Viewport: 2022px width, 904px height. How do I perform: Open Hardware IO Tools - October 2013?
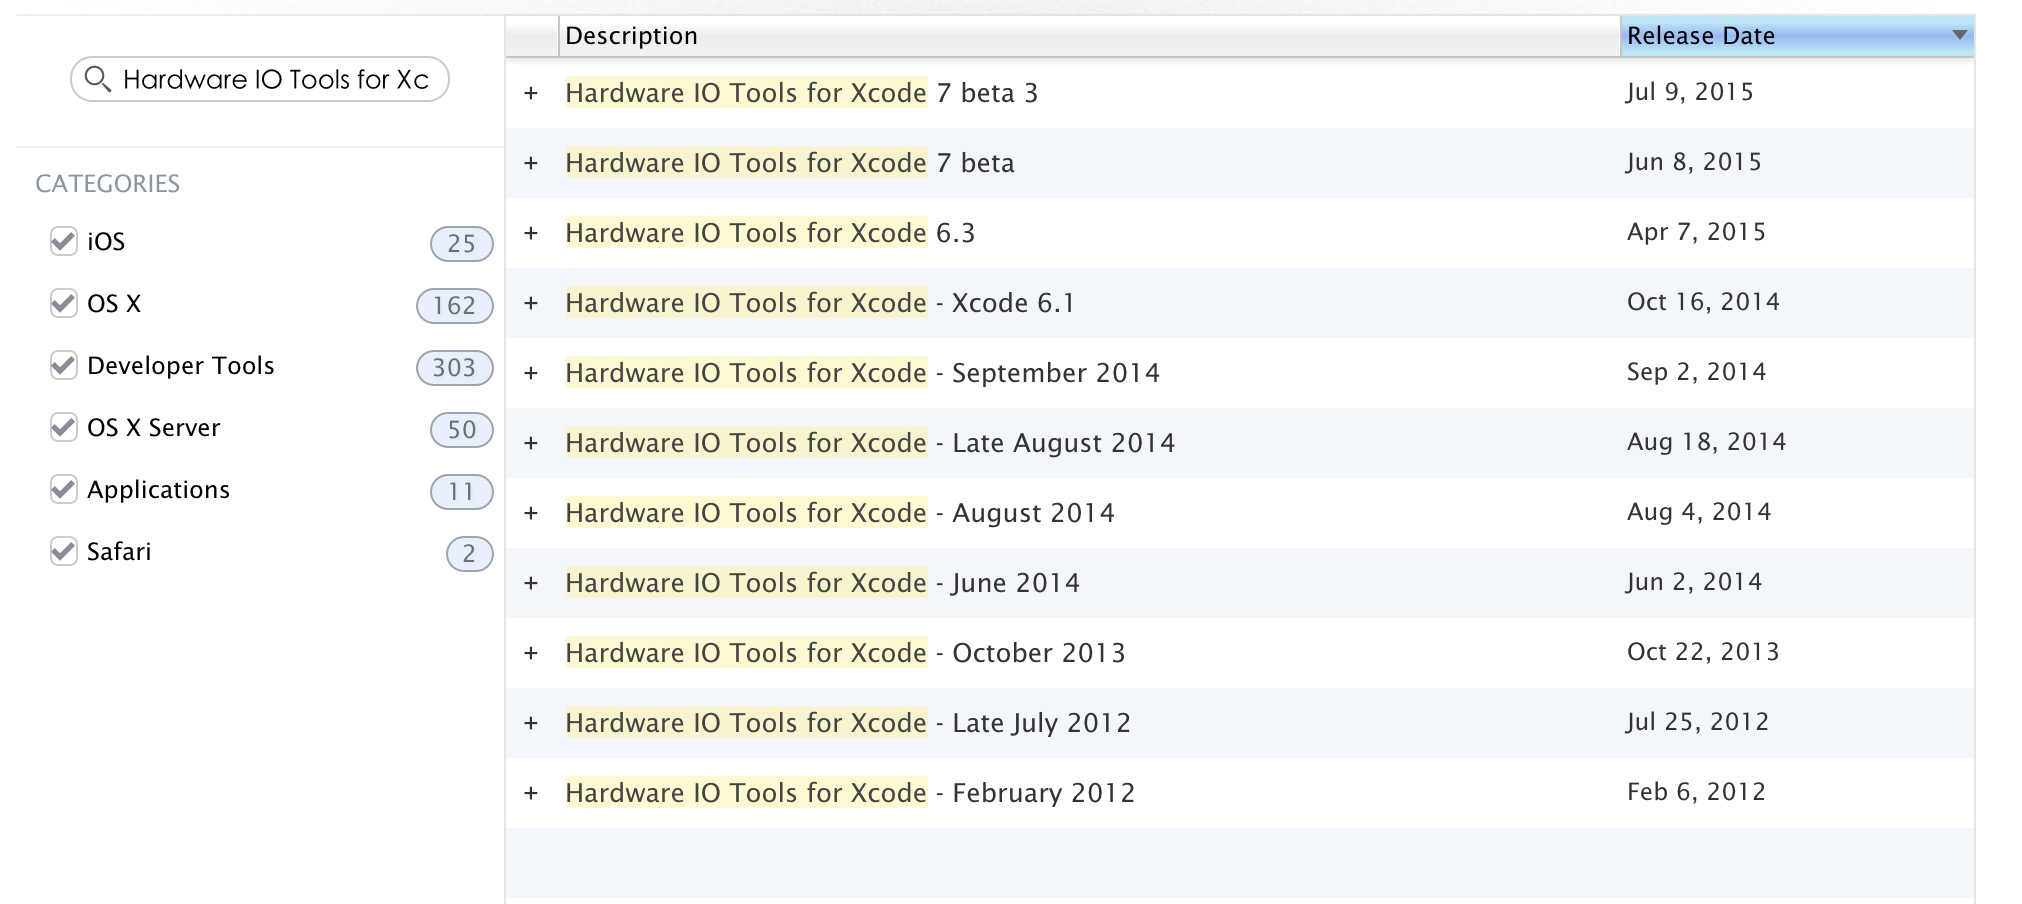coord(845,653)
